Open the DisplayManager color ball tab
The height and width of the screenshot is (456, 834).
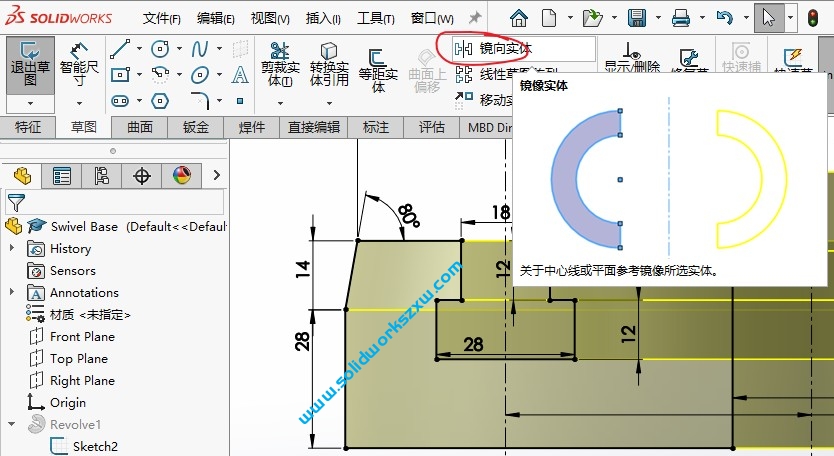[x=181, y=176]
